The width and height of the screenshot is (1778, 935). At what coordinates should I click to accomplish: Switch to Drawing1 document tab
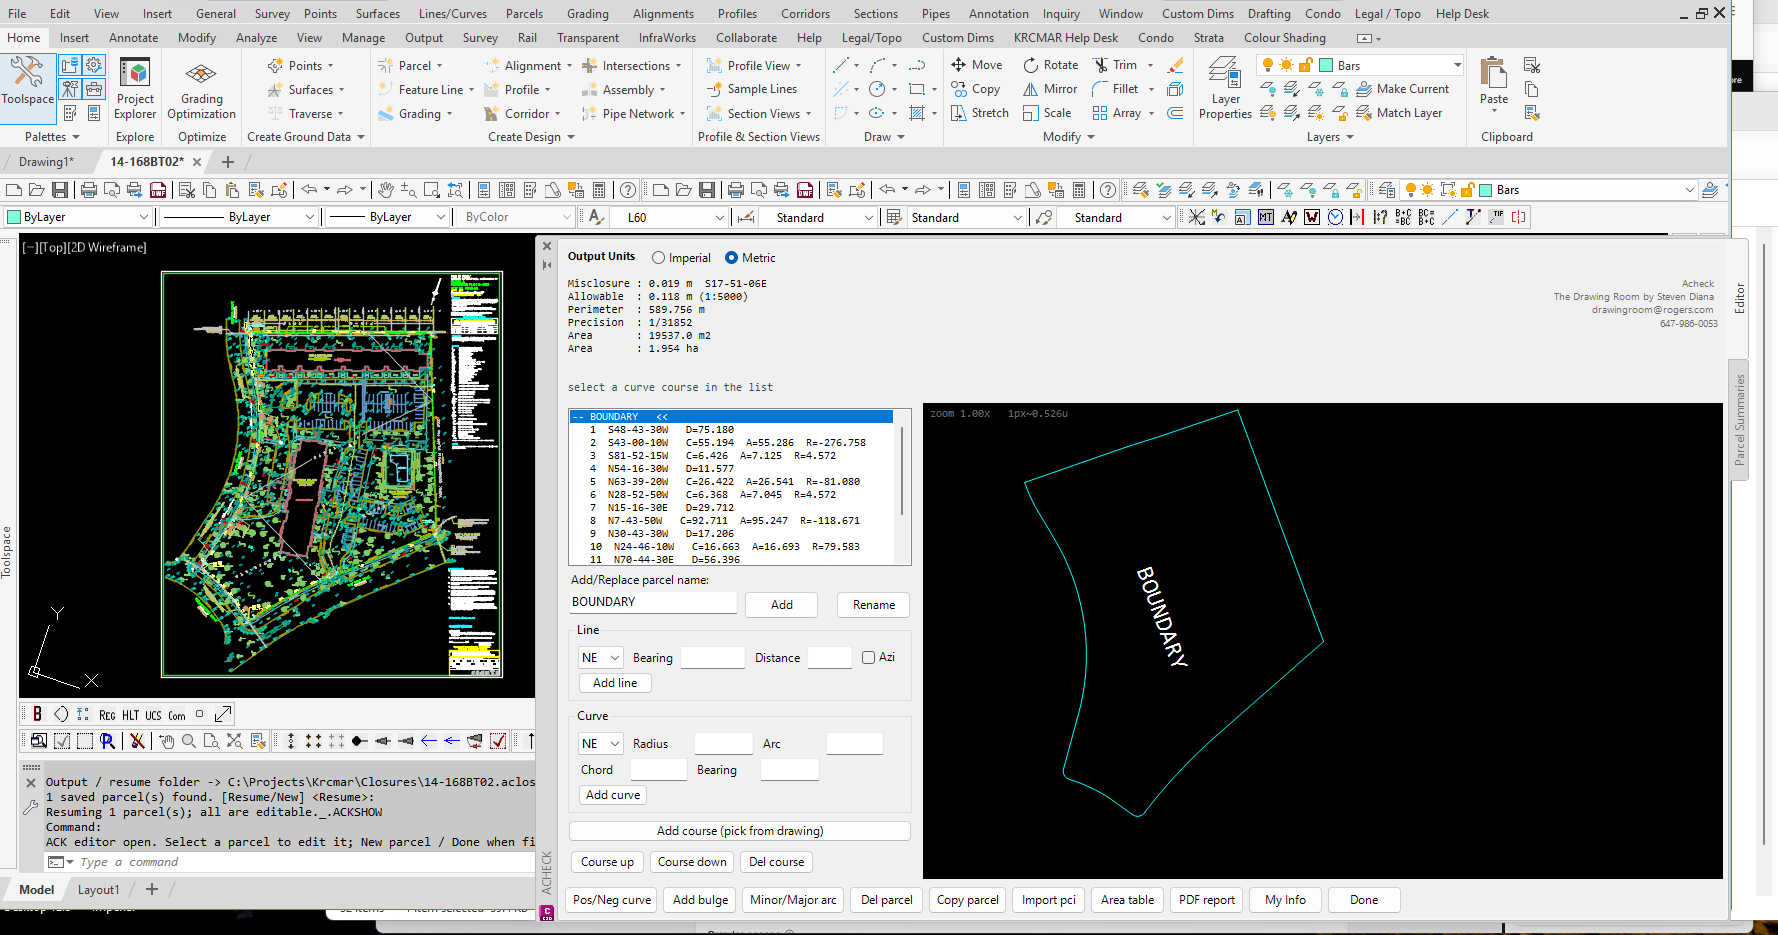[46, 162]
